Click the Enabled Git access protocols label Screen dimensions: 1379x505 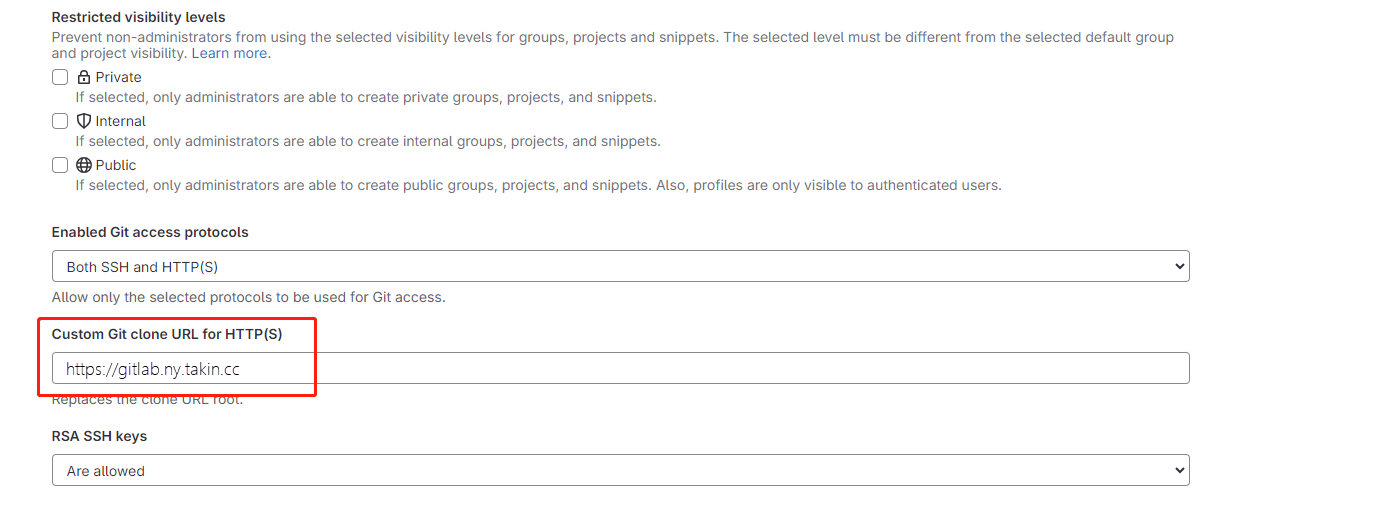point(150,232)
